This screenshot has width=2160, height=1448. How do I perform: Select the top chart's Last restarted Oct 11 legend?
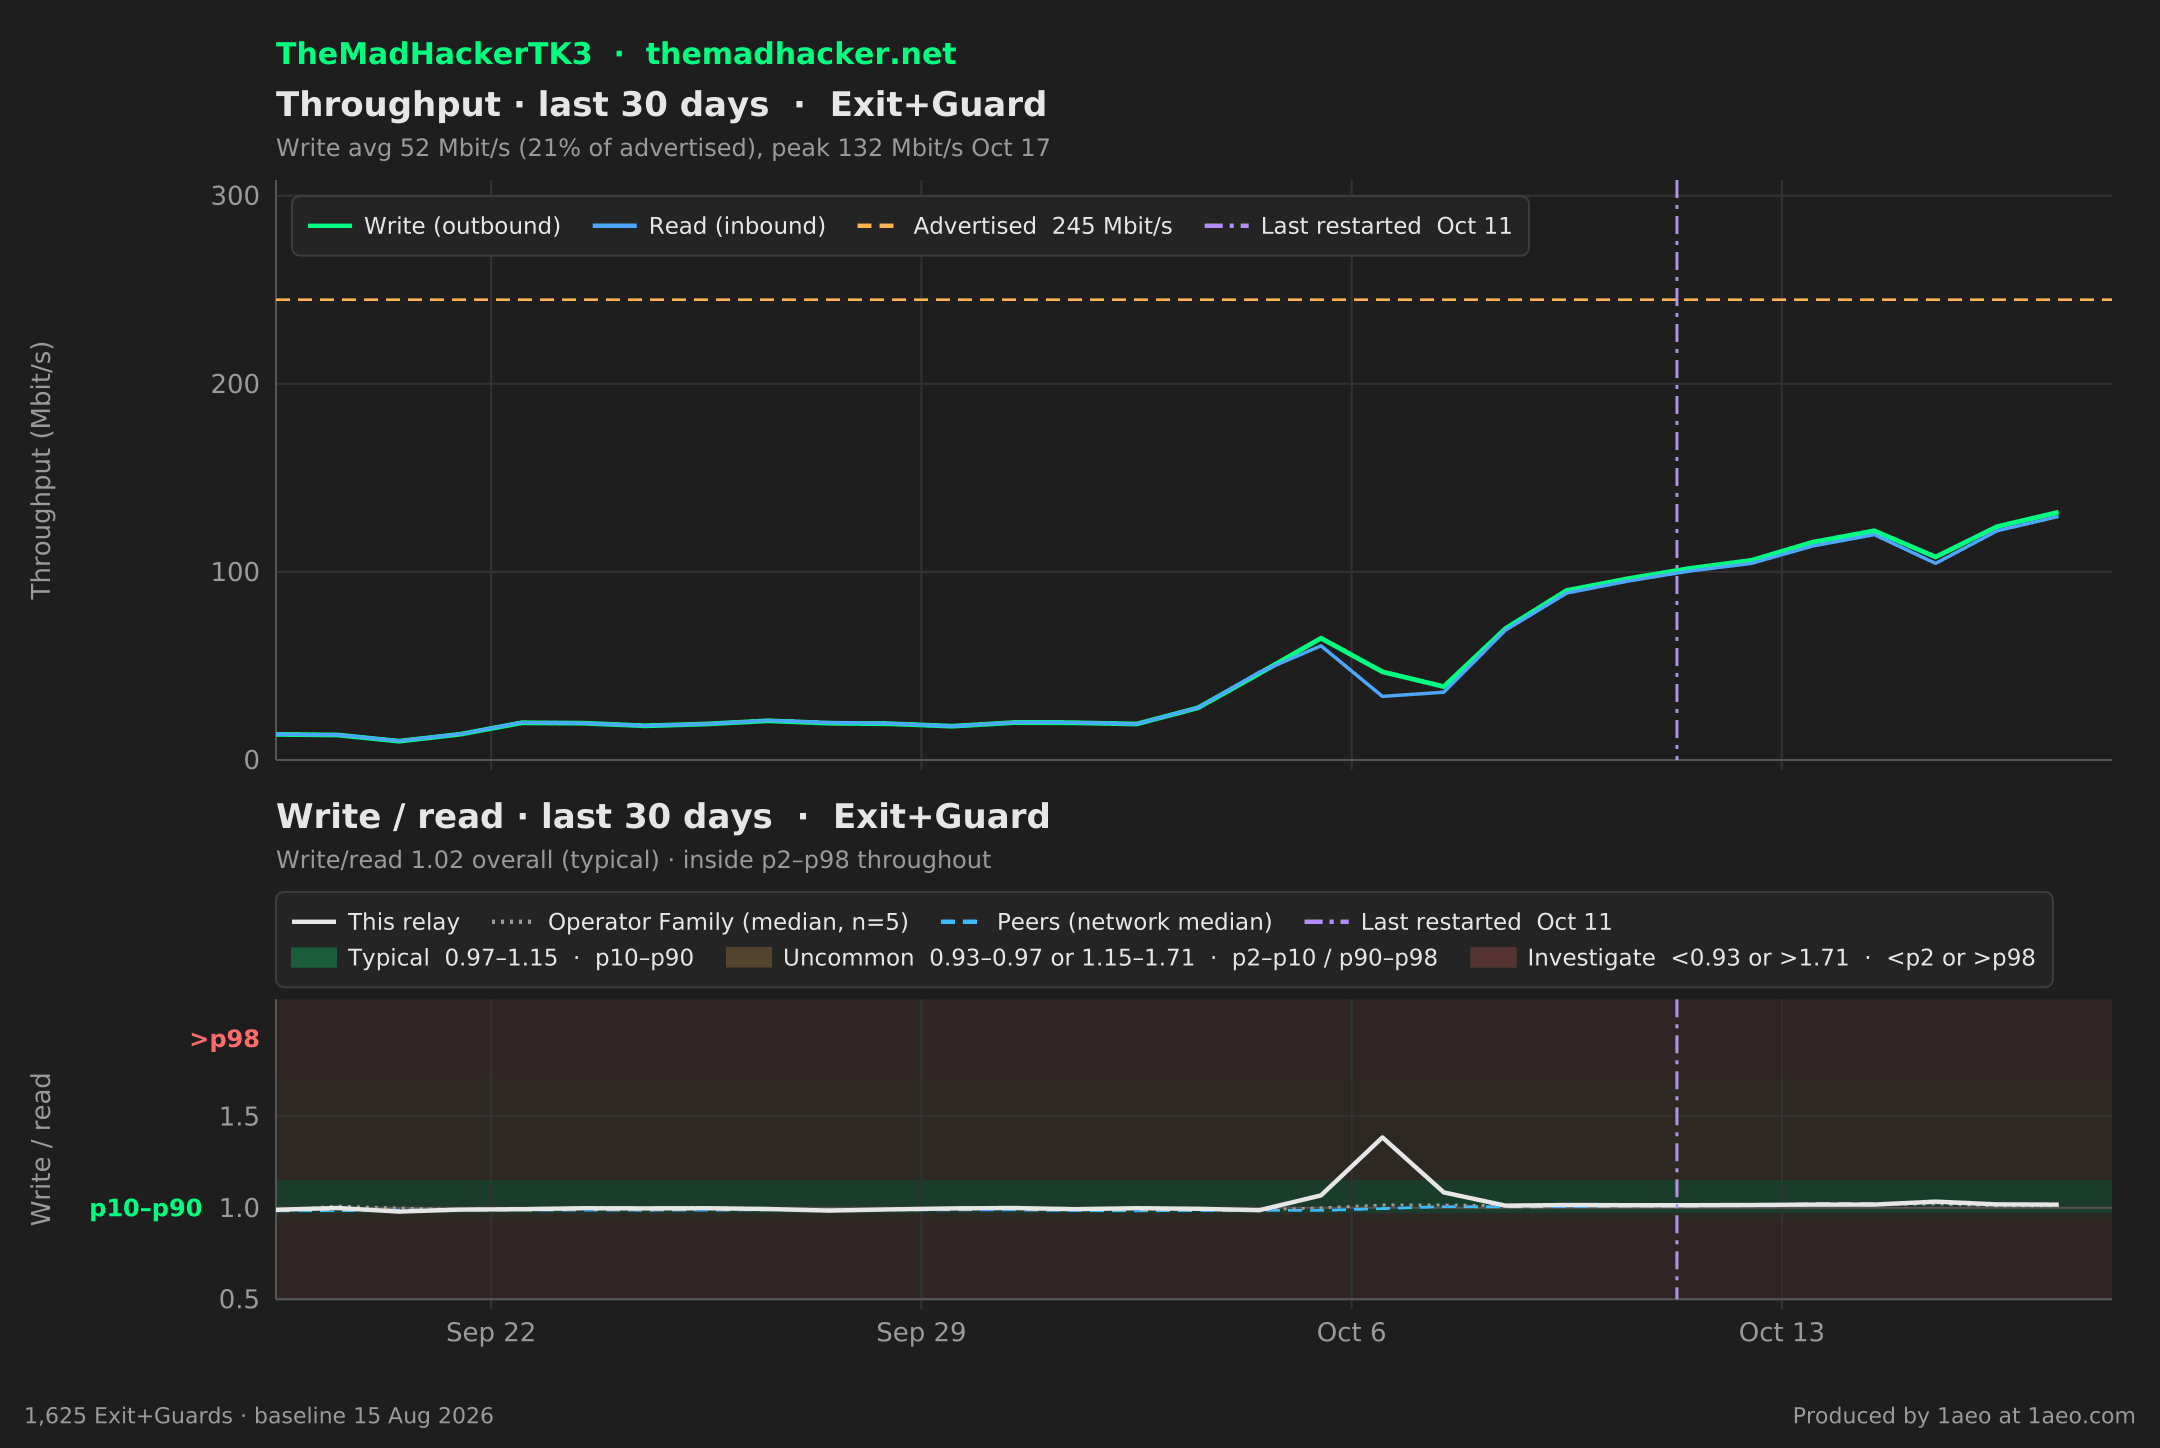pyautogui.click(x=1359, y=226)
